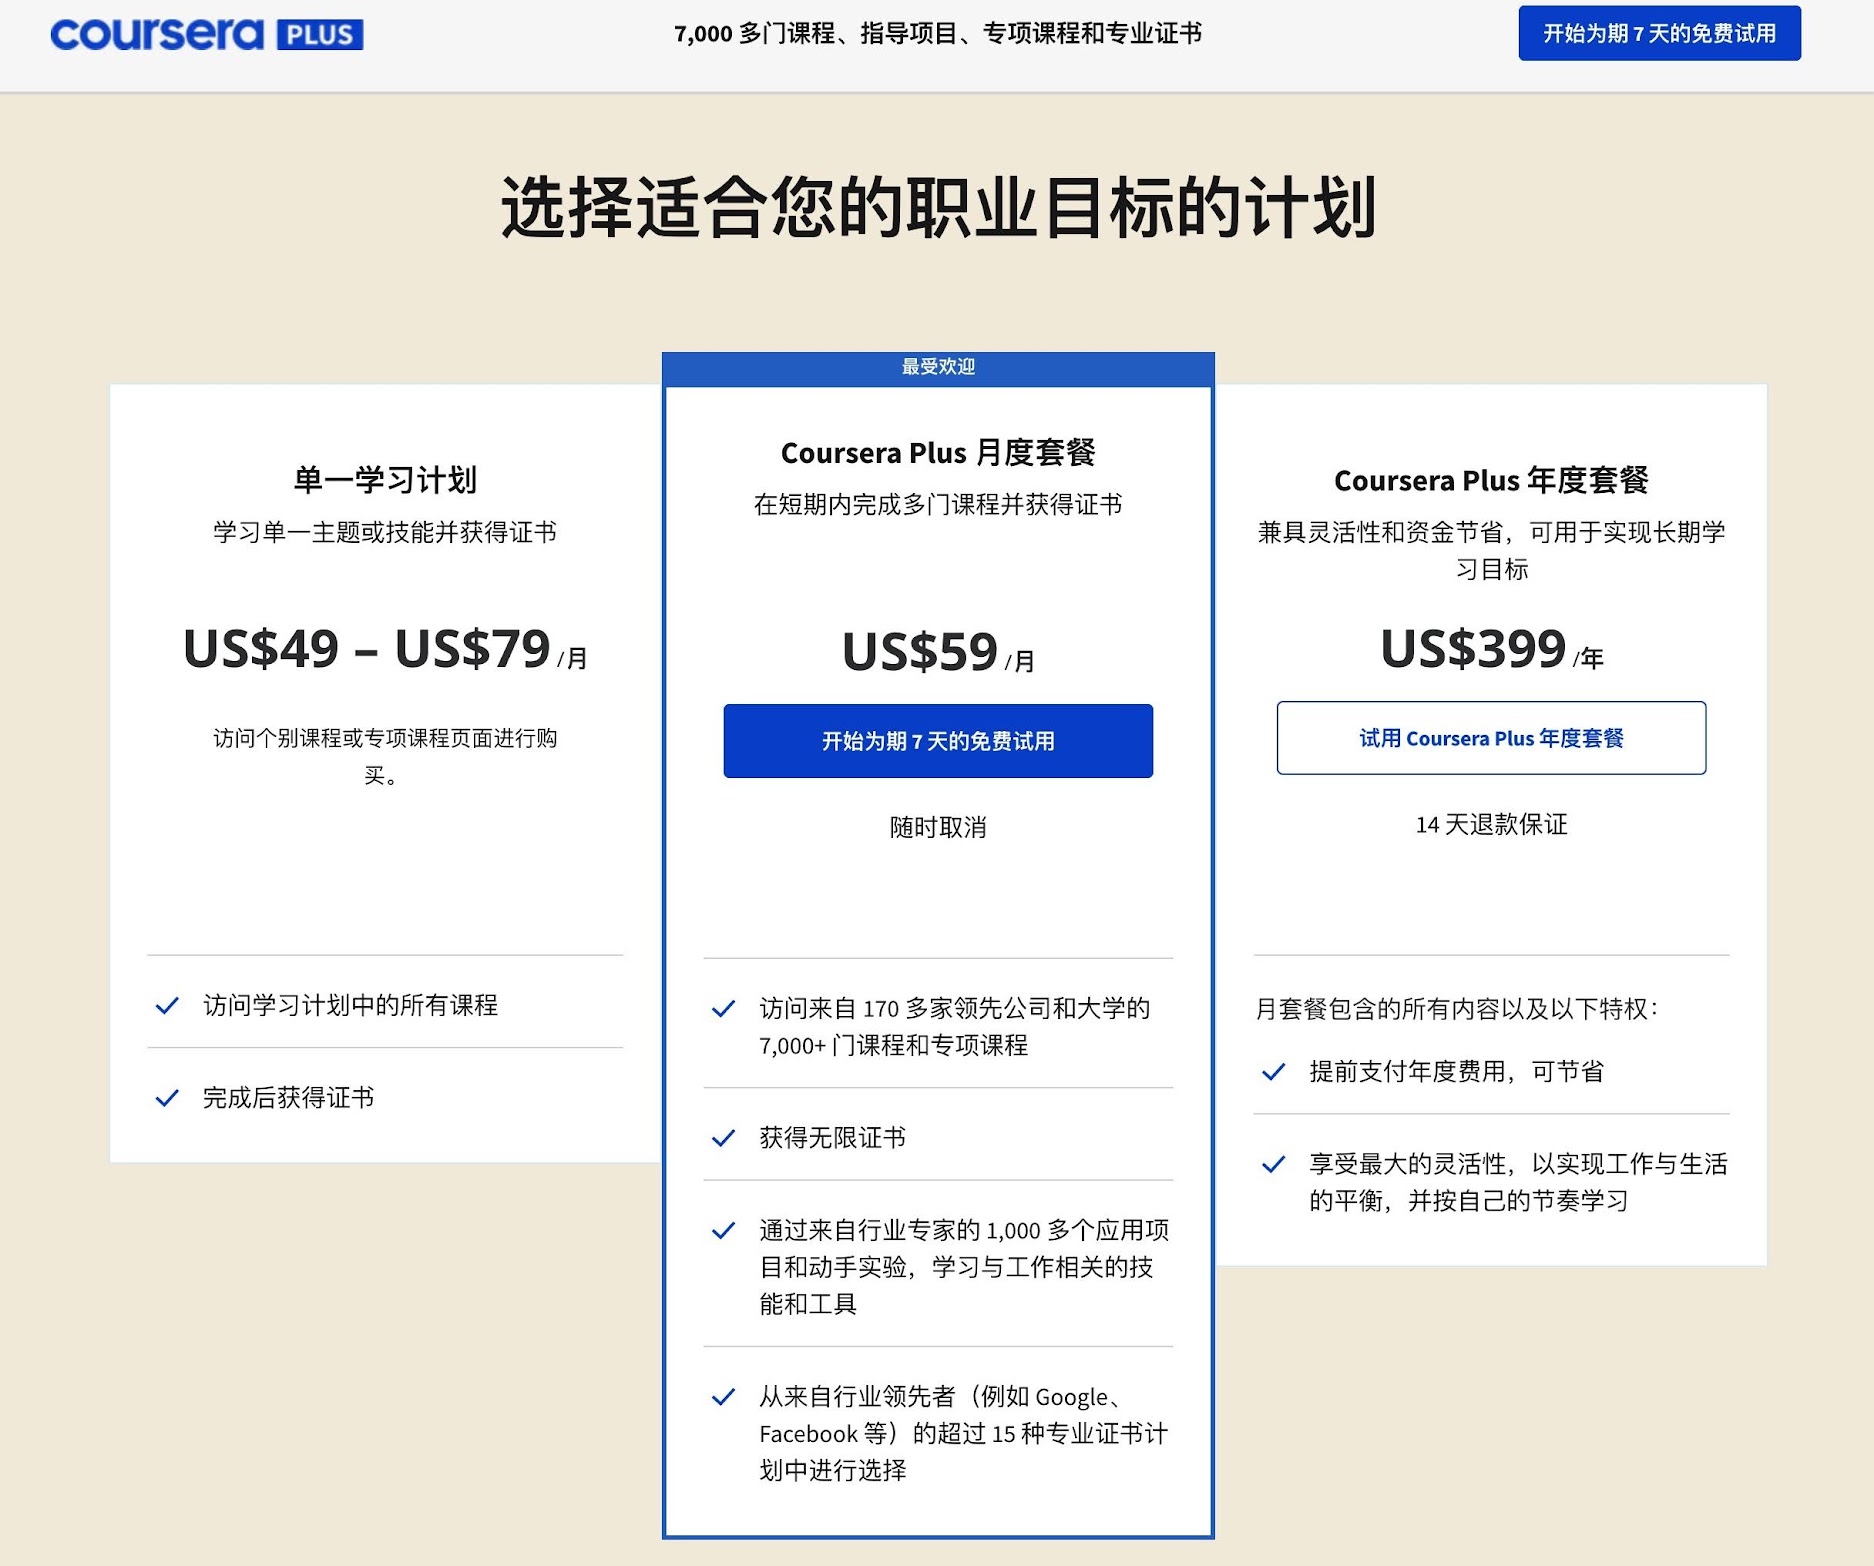Click the checkmark beside 从来自行业领先者
1874x1566 pixels.
point(723,1397)
